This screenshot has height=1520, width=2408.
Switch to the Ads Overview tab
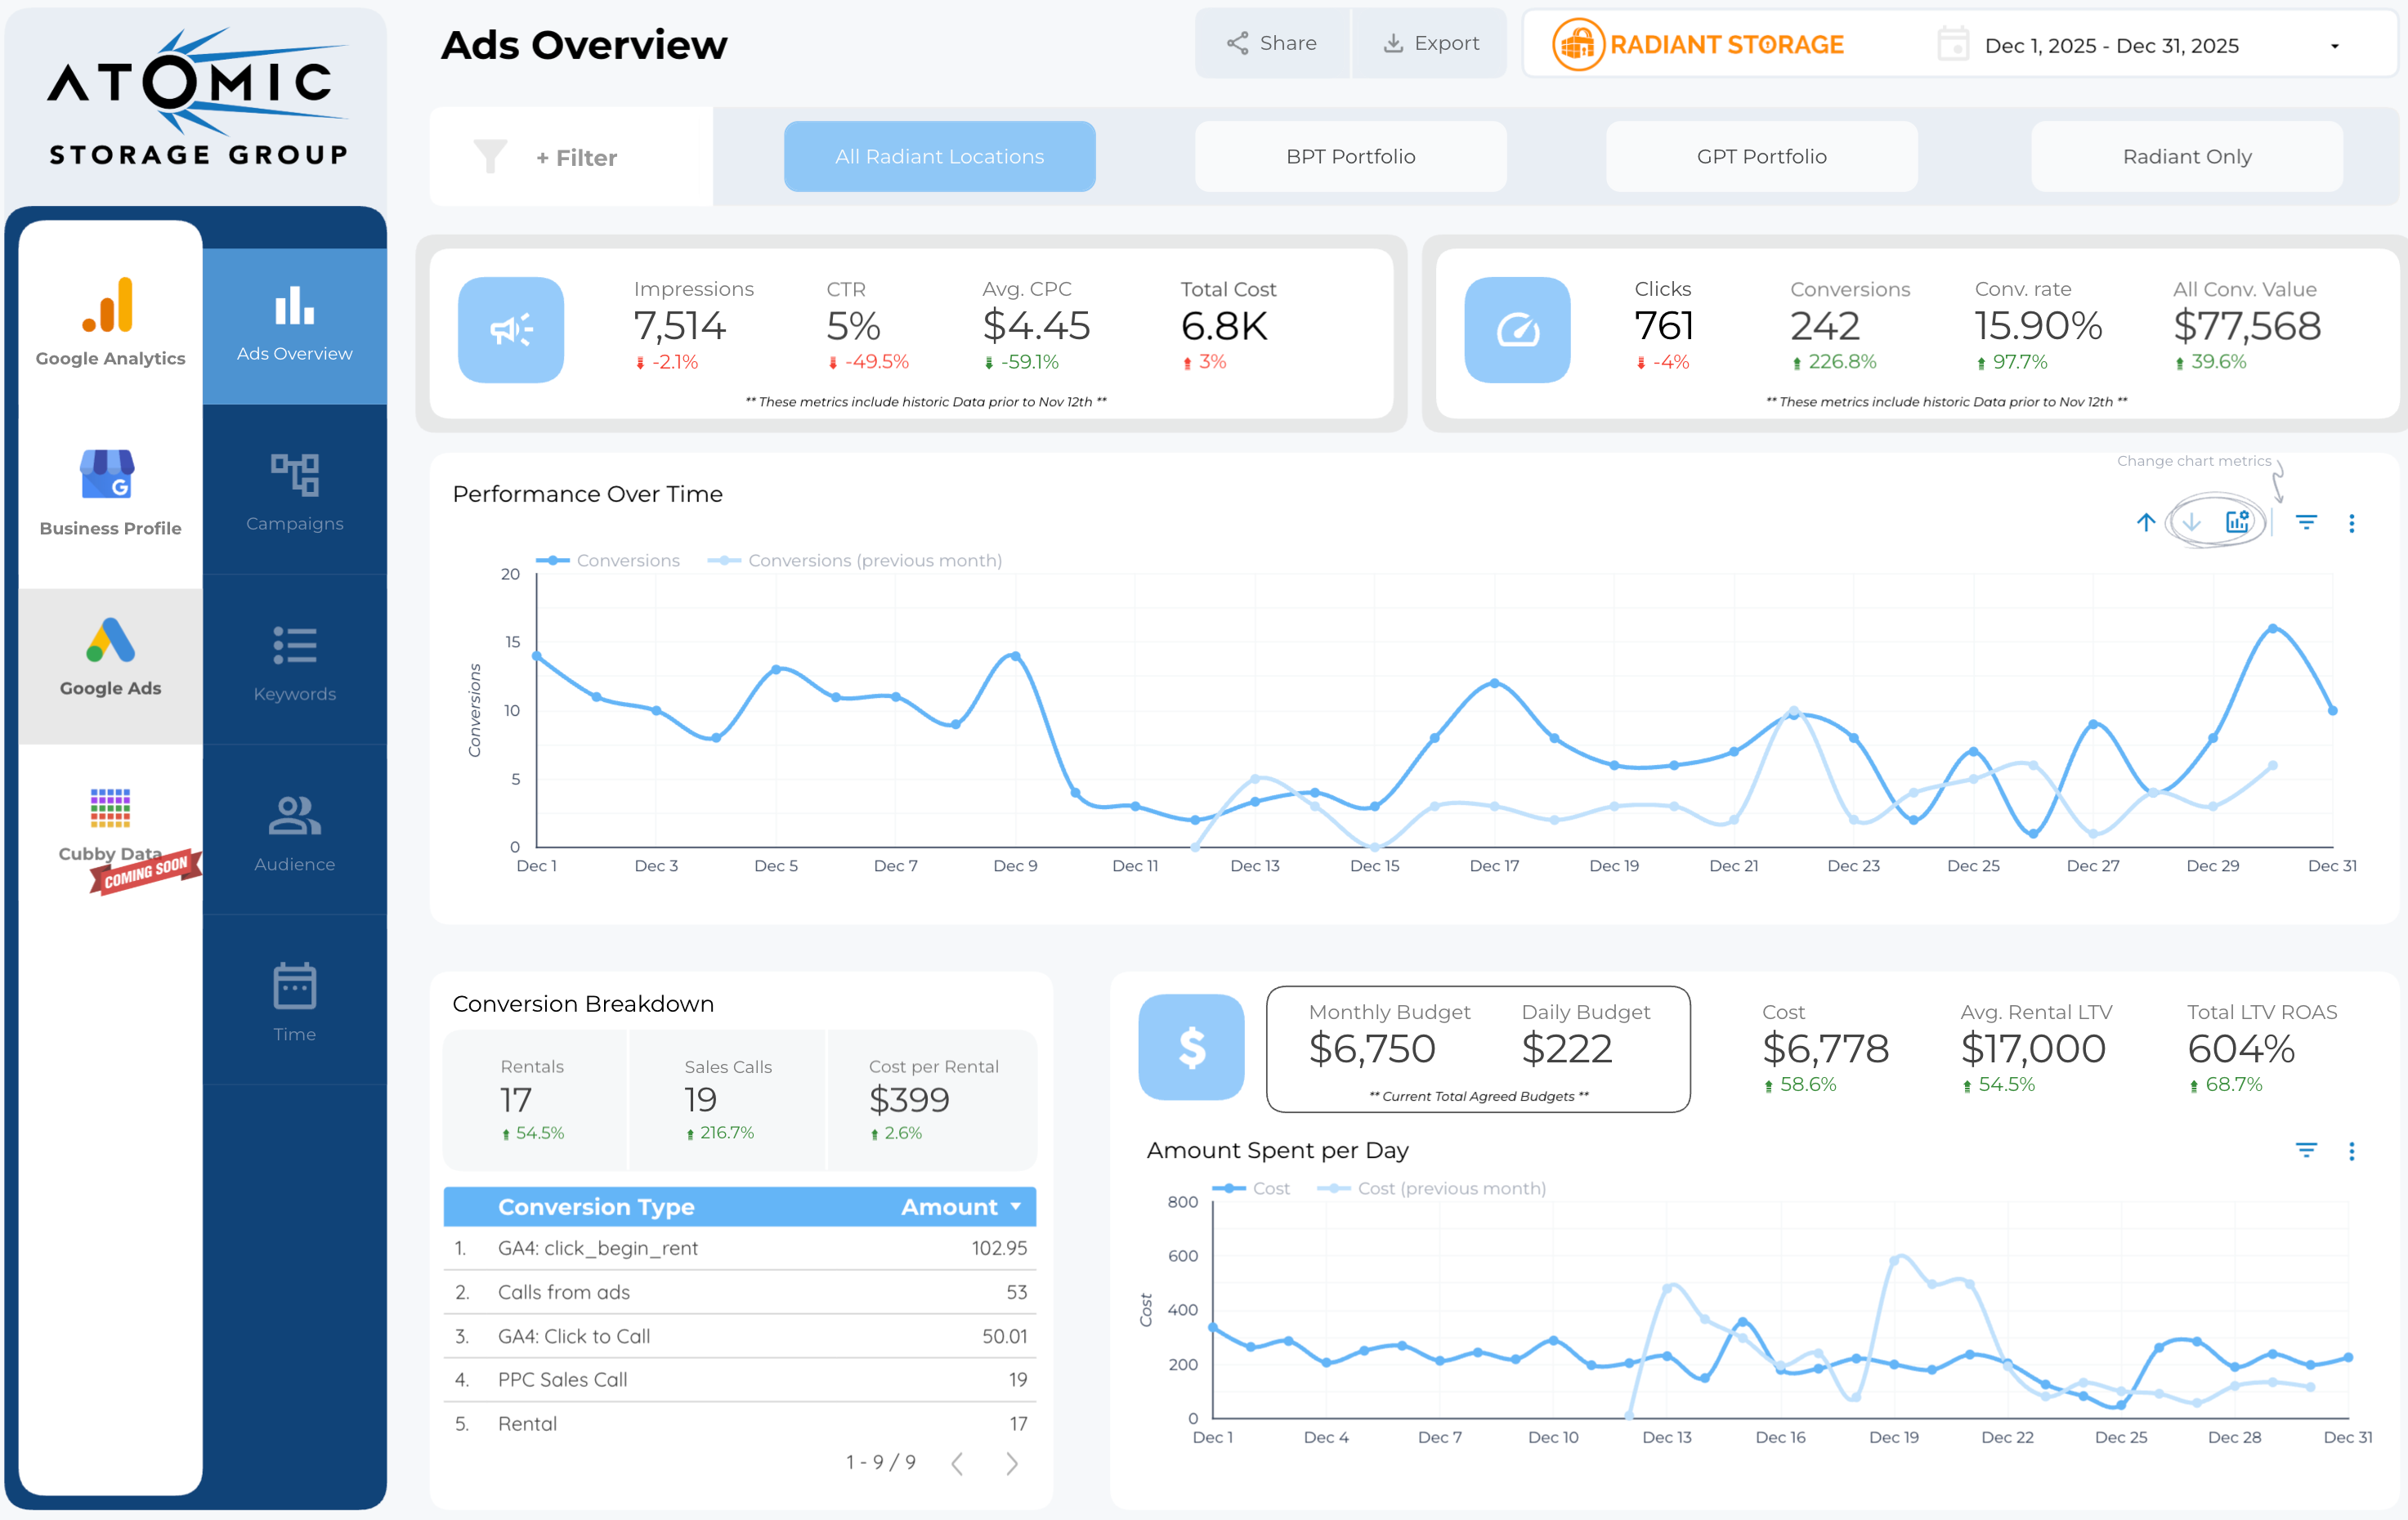294,325
